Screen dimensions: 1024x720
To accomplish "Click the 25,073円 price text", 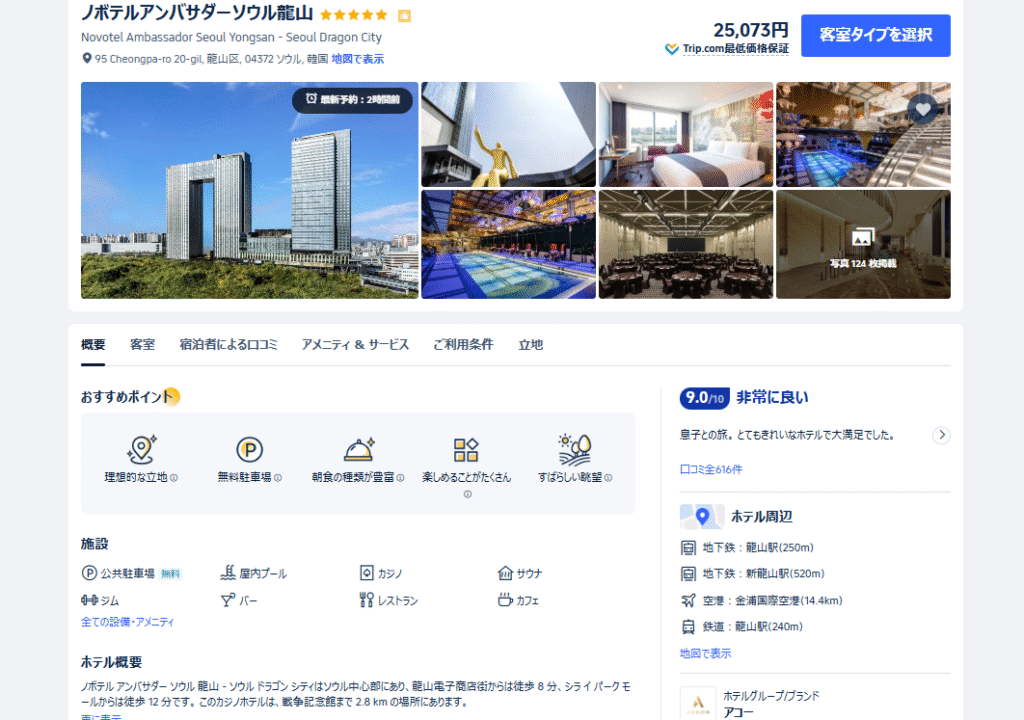I will coord(751,30).
